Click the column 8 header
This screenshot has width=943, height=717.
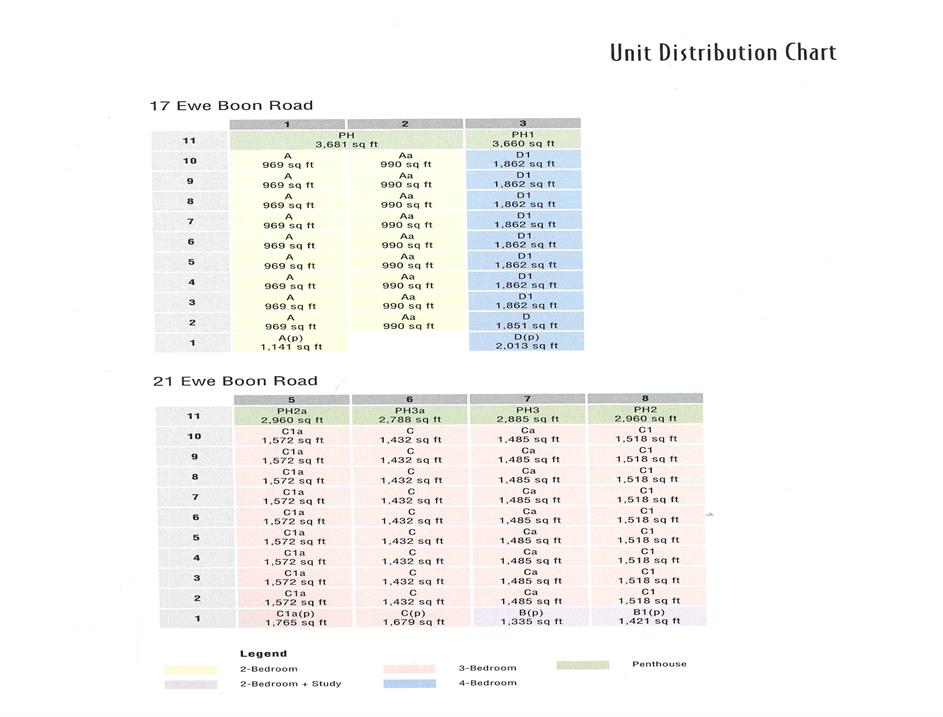pos(646,399)
